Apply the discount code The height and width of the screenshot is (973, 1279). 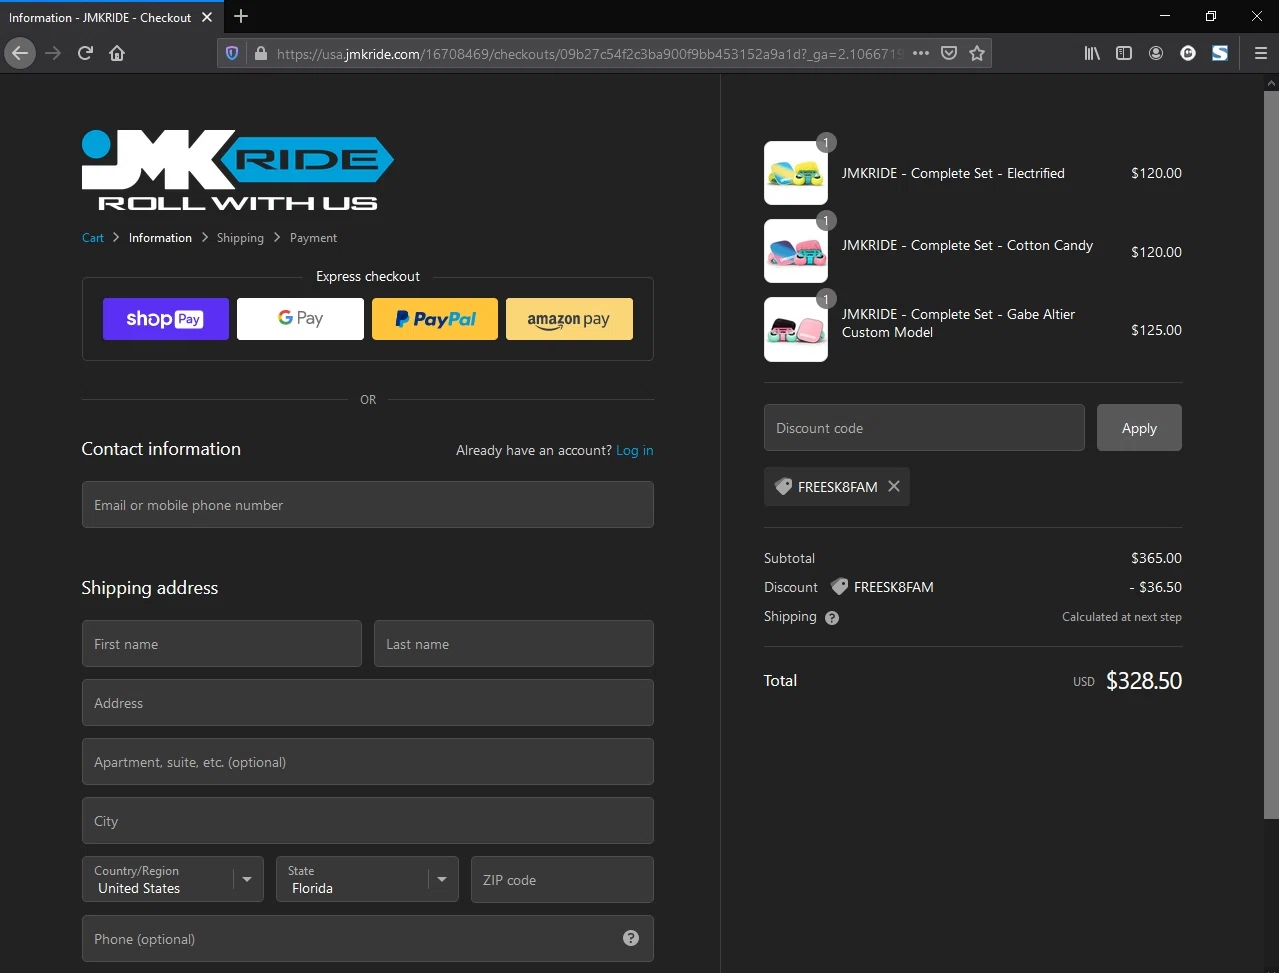tap(1139, 428)
